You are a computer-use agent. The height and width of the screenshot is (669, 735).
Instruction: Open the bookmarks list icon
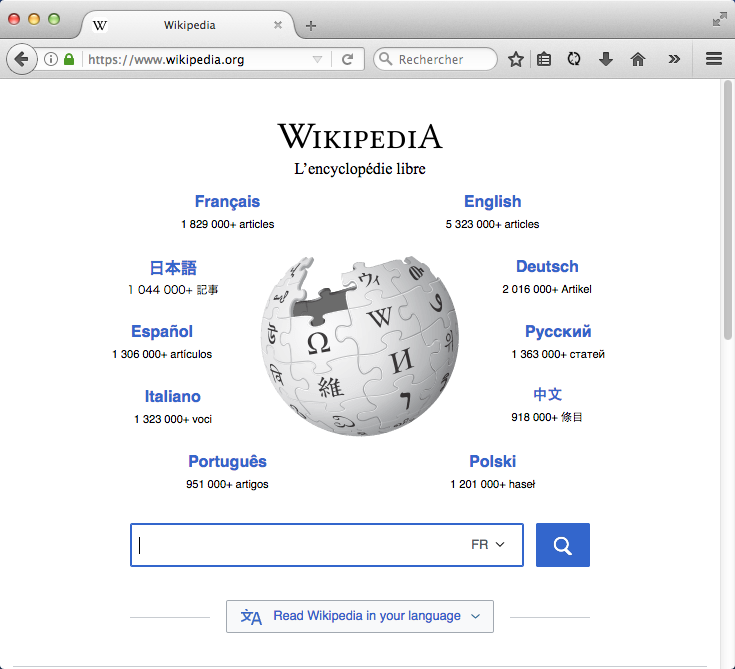click(x=544, y=59)
